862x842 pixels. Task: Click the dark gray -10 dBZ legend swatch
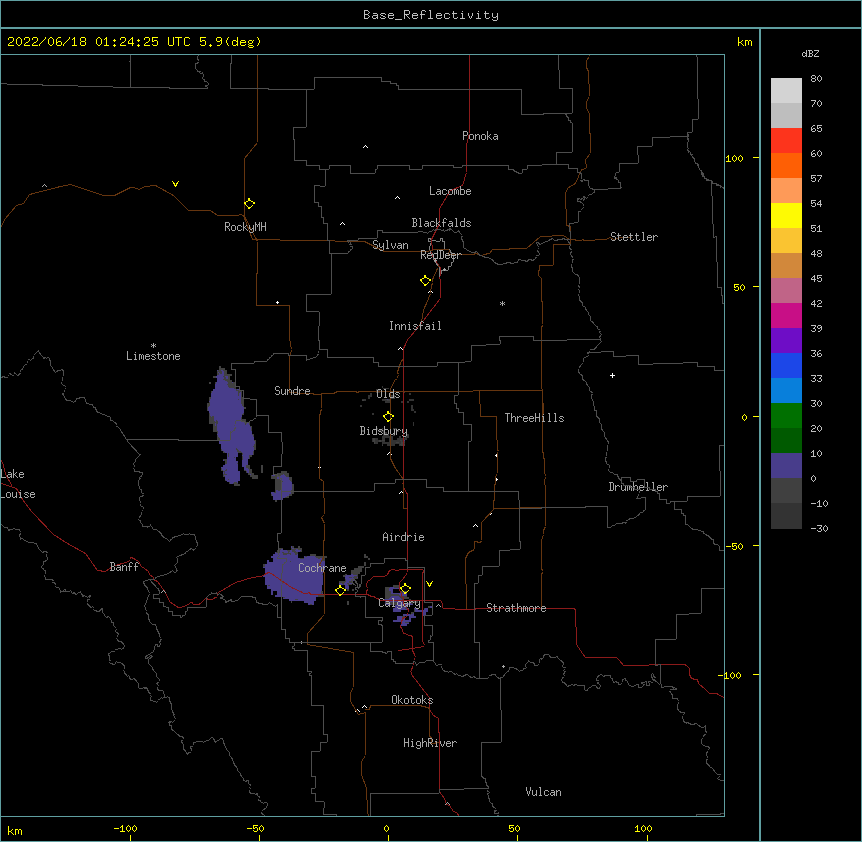[786, 516]
